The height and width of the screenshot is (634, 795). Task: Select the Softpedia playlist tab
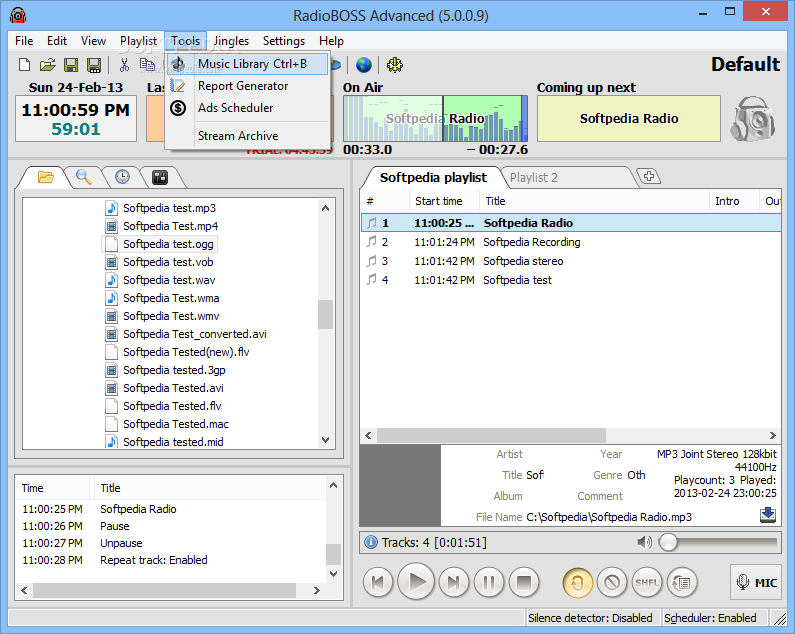pos(433,178)
